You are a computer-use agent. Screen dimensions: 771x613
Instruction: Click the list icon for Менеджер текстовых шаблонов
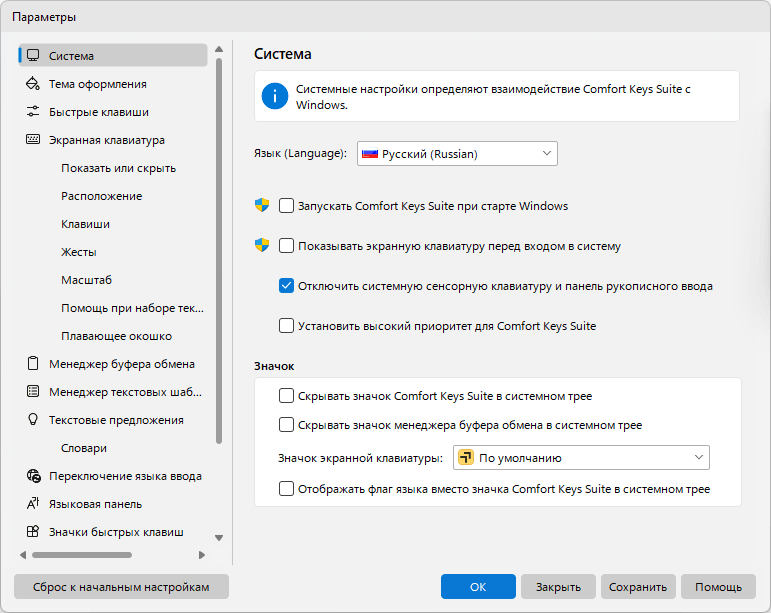(x=33, y=392)
